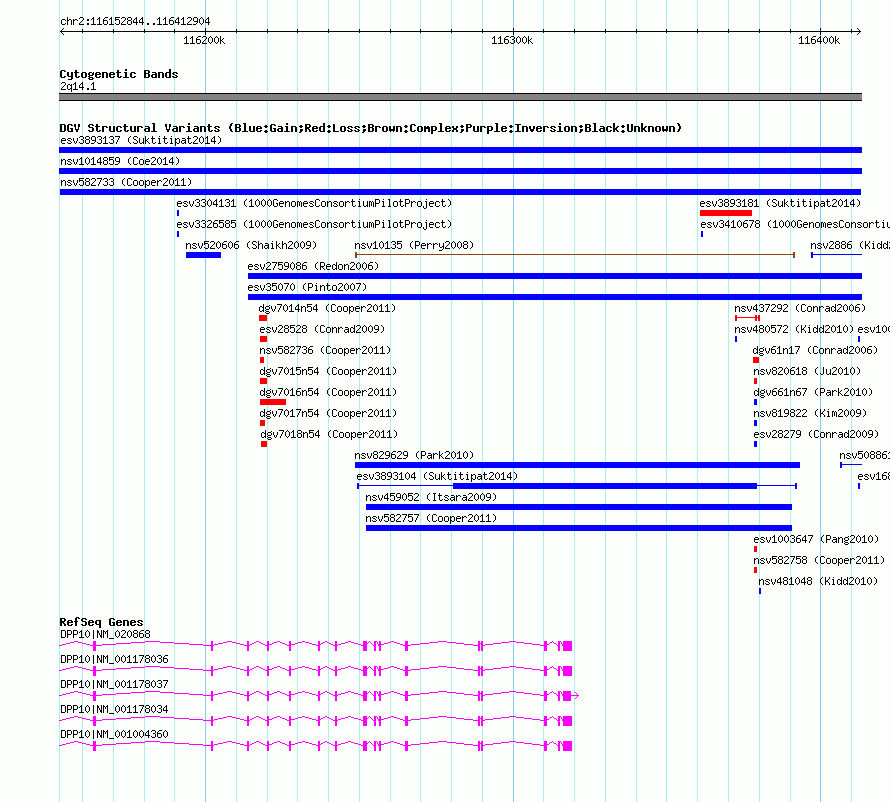Select the thick blue esv3893104 bar
The image size is (890, 802).
click(x=605, y=486)
